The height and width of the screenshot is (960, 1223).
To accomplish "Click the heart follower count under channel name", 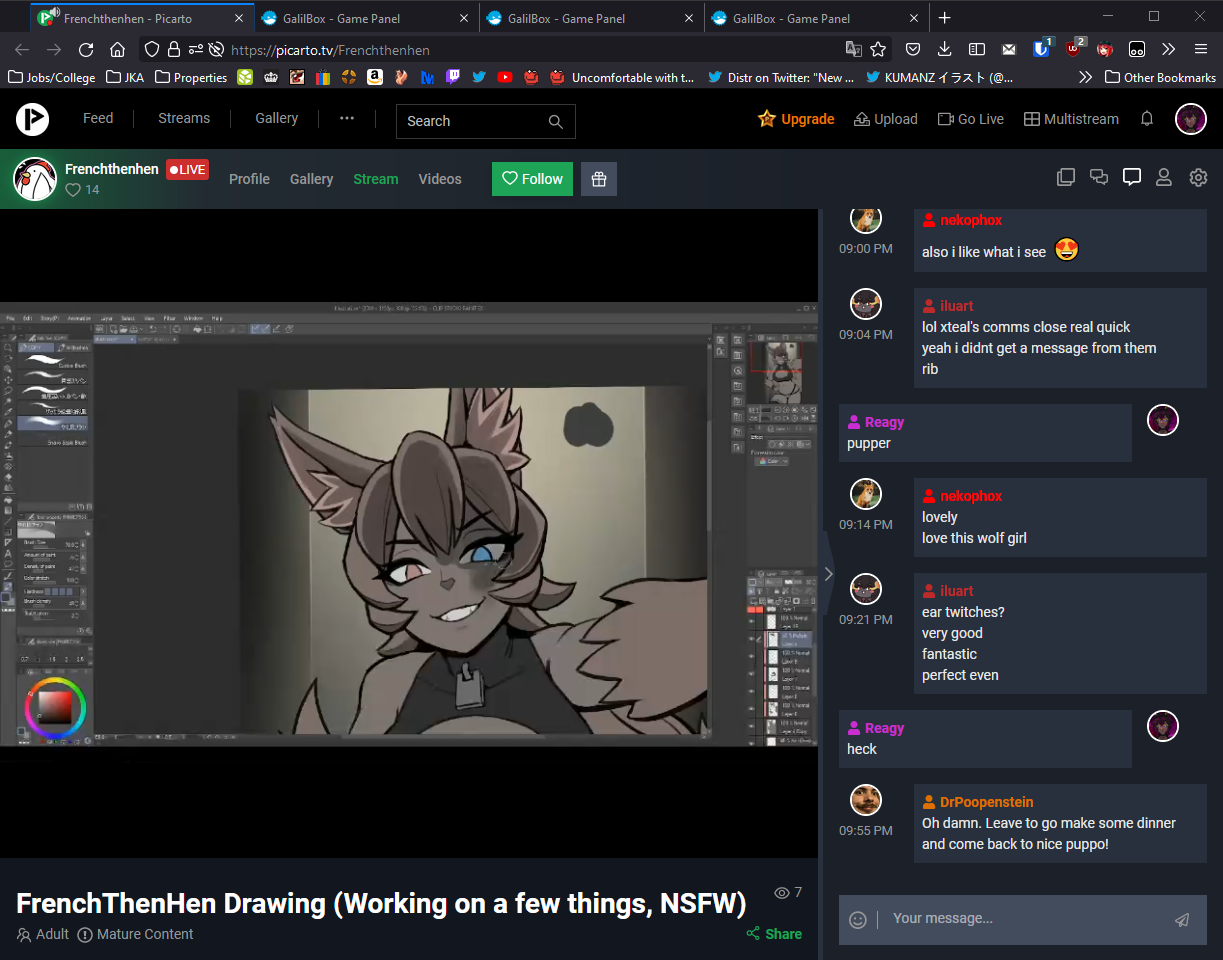I will pos(82,190).
